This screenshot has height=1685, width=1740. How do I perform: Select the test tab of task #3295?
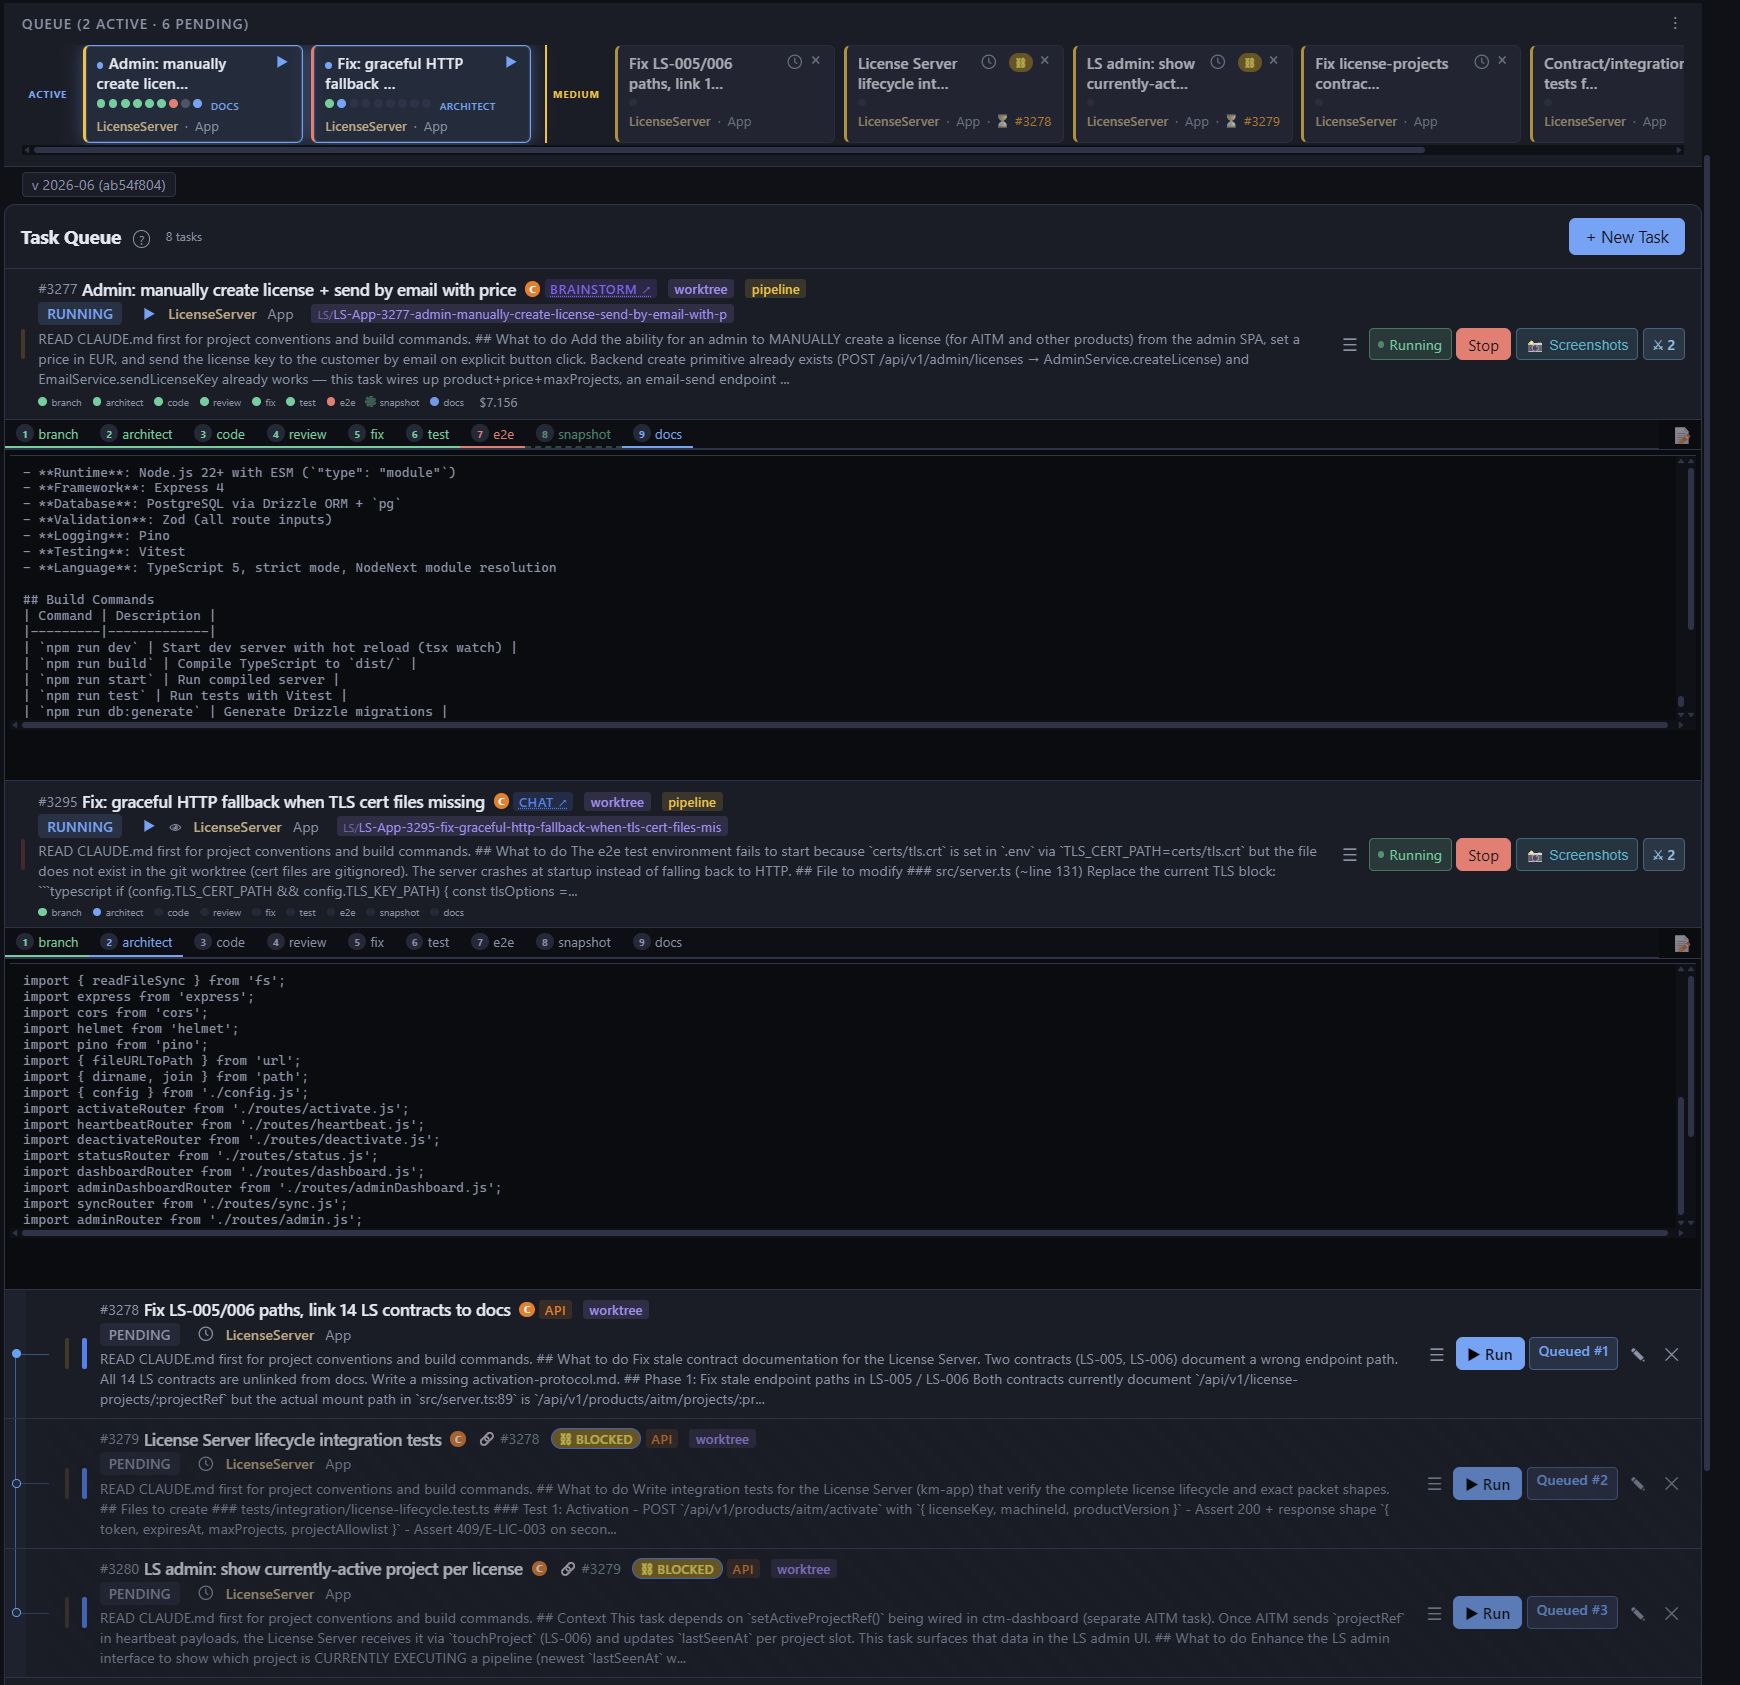(428, 942)
